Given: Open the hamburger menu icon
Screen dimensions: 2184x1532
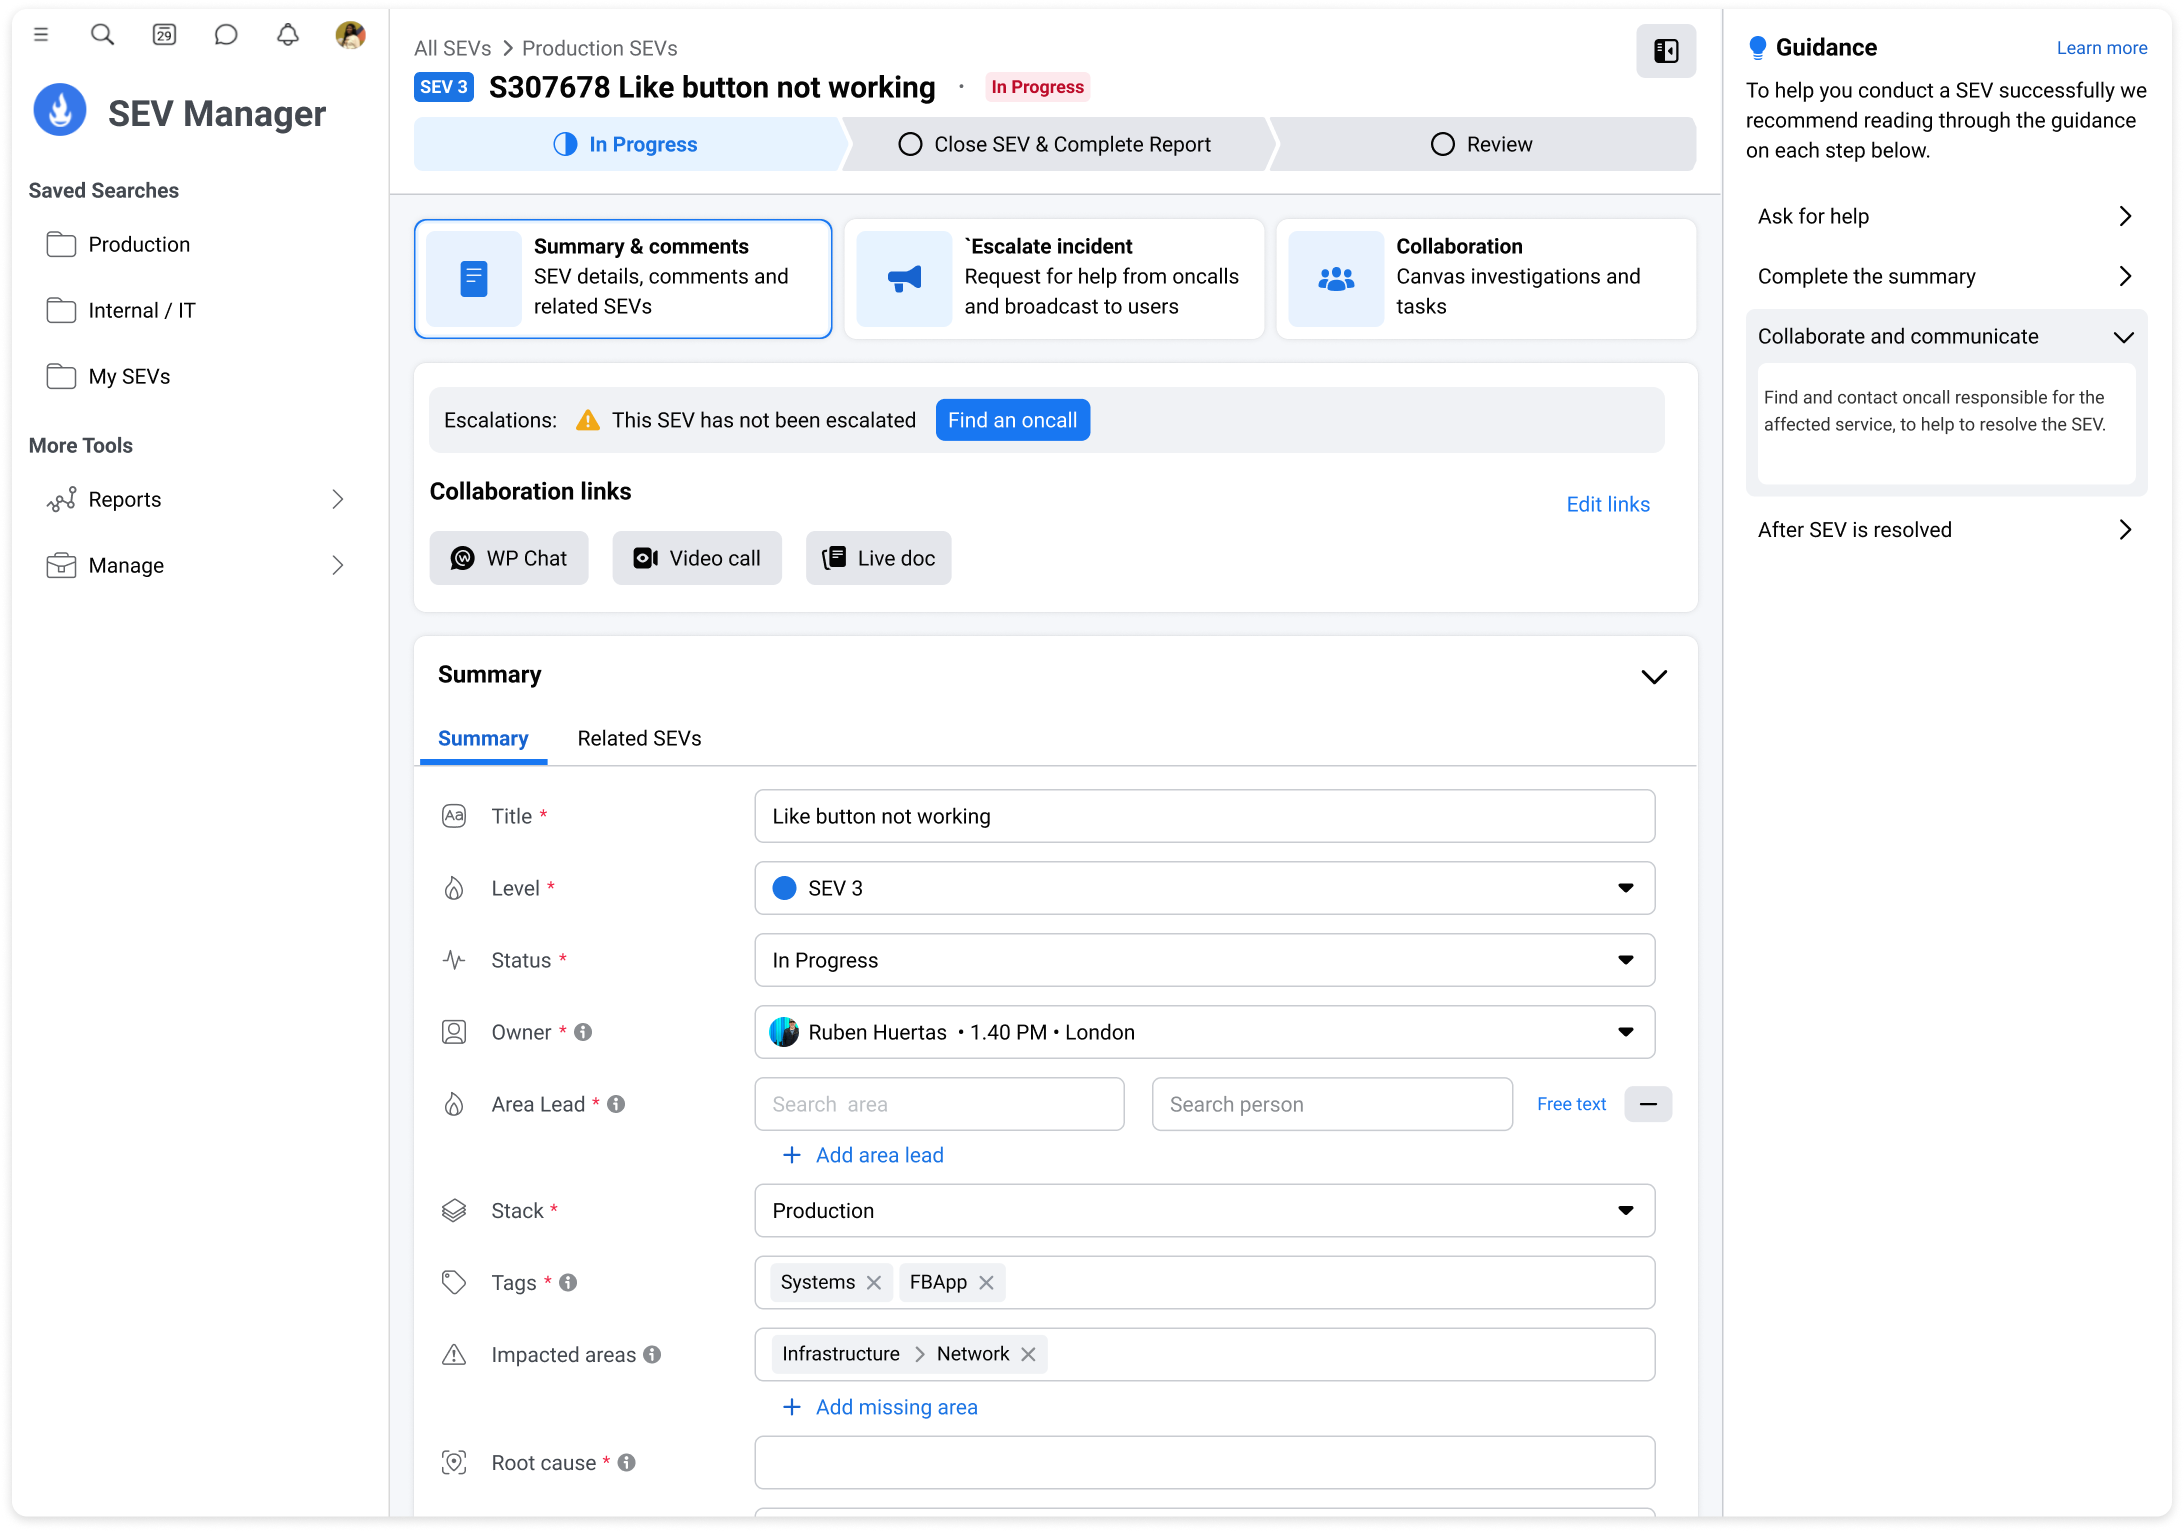Looking at the screenshot, I should coord(41,35).
